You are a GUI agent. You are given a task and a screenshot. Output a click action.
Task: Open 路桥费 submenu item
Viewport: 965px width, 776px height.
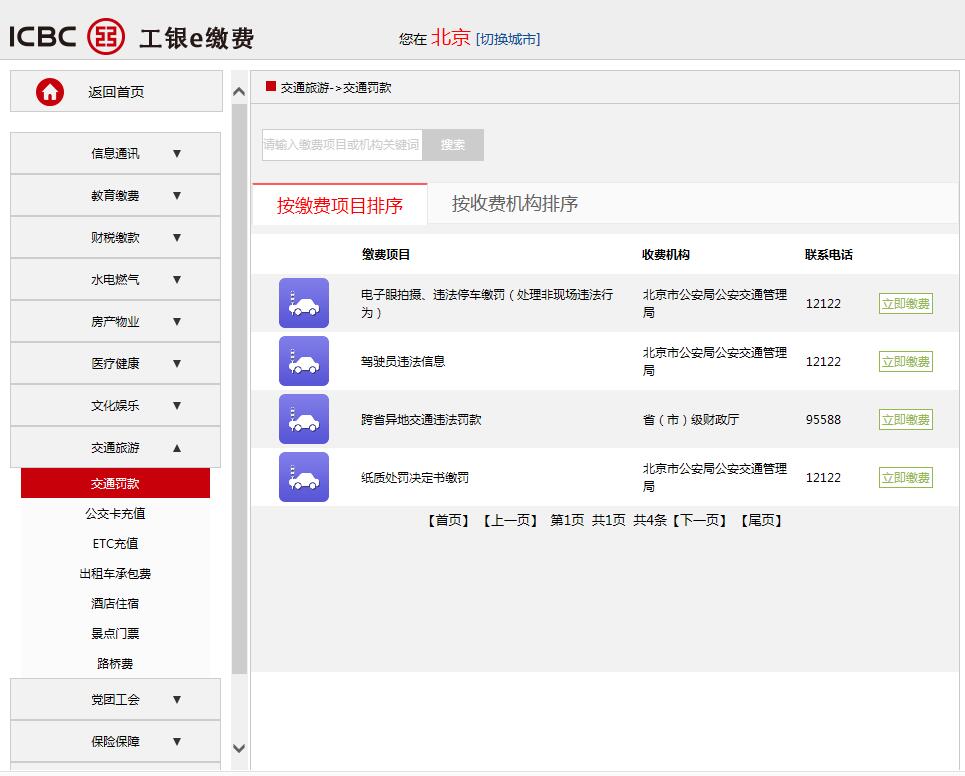click(116, 663)
